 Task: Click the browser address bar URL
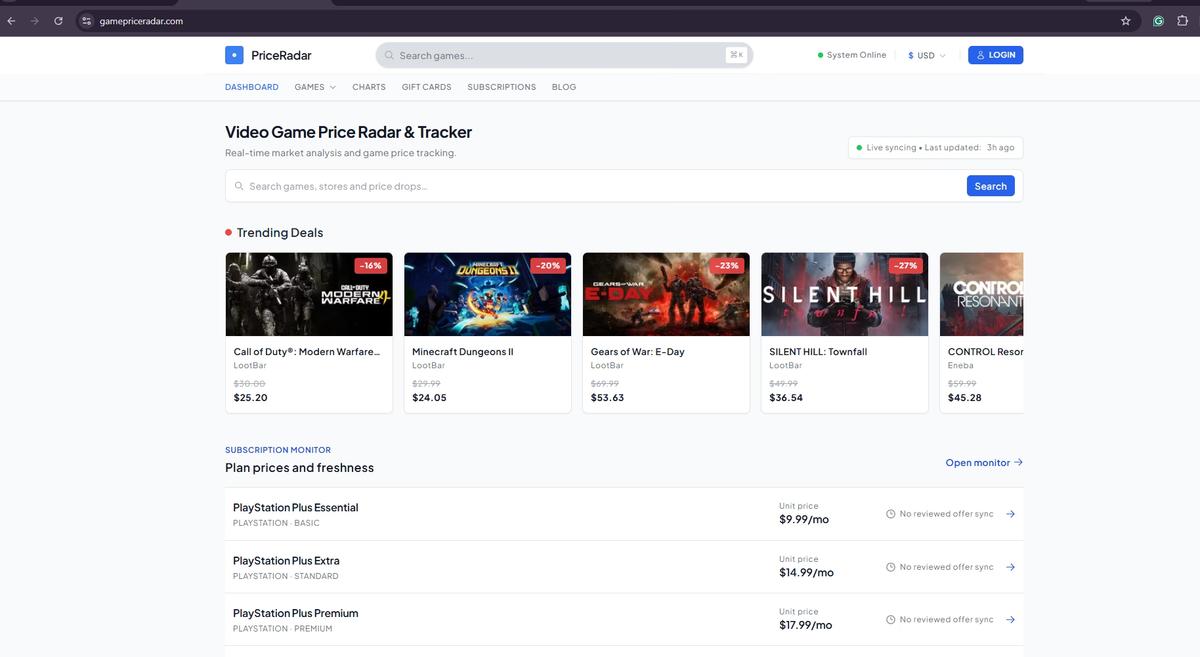pos(141,20)
